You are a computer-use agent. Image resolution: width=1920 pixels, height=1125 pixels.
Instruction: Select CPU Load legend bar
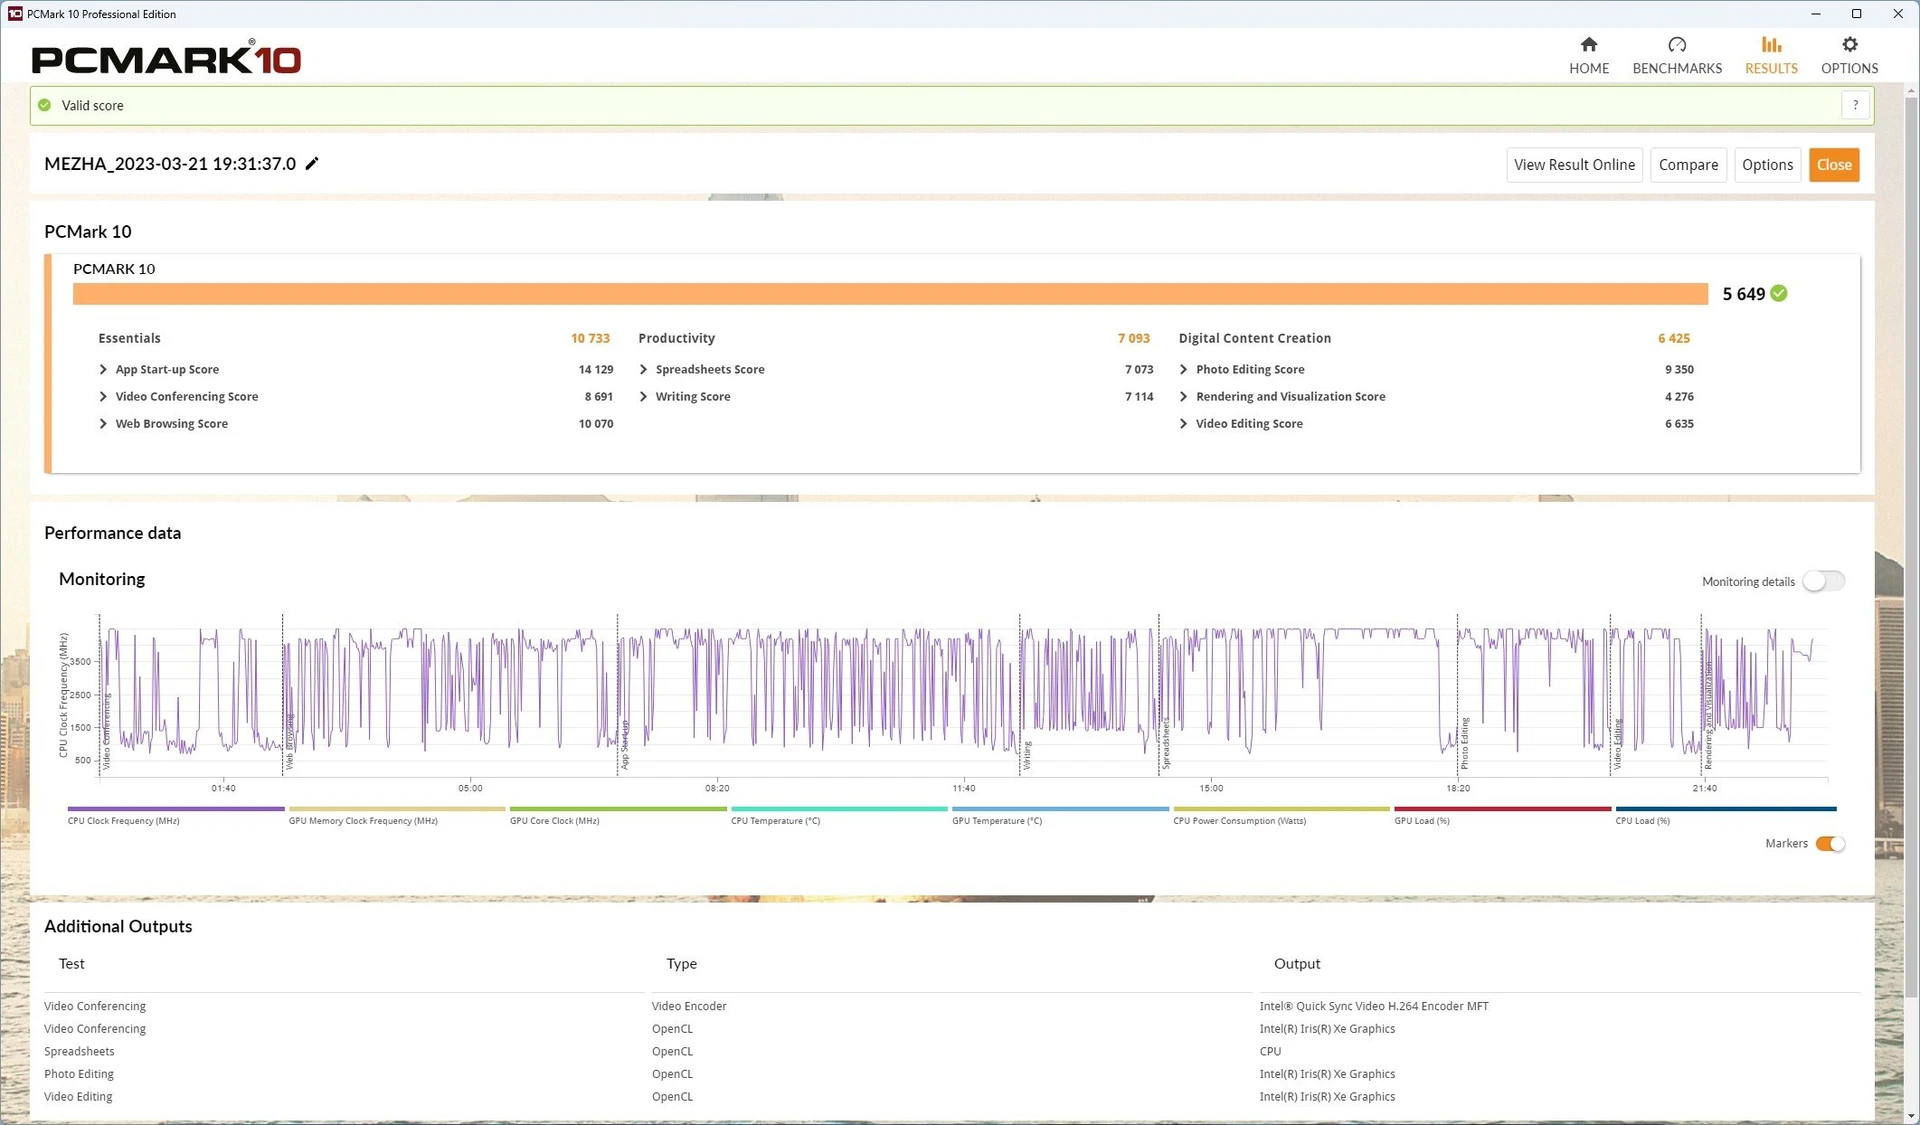tap(1726, 808)
